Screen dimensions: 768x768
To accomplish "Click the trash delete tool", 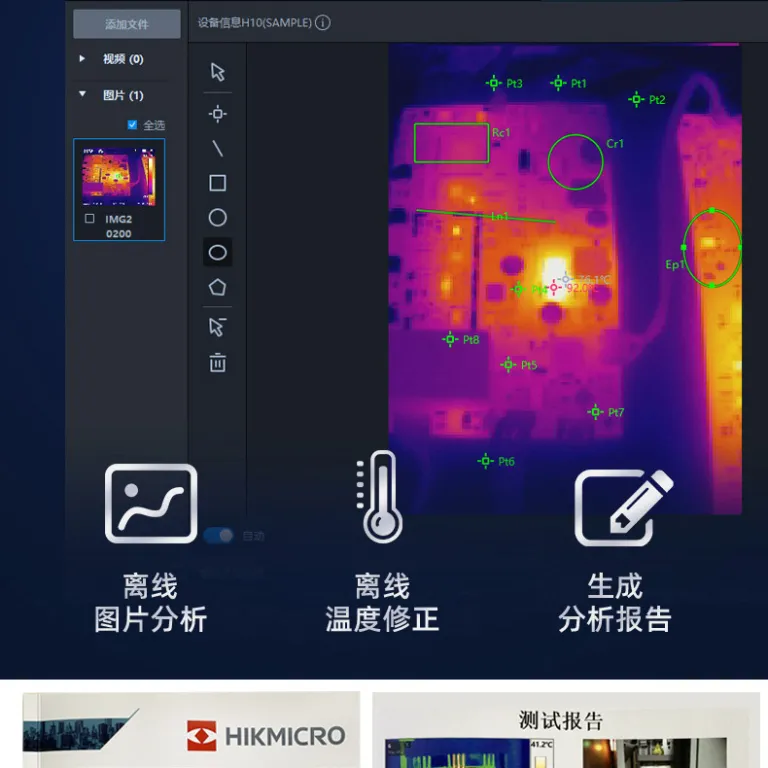I will click(217, 362).
